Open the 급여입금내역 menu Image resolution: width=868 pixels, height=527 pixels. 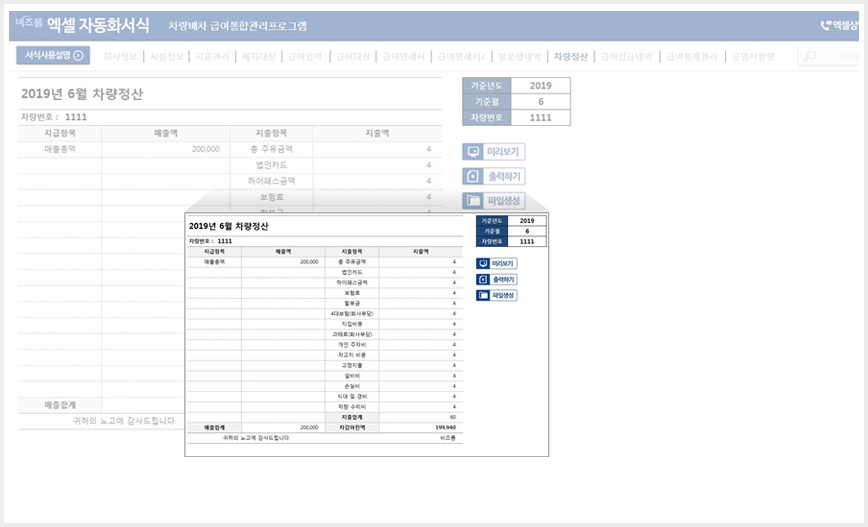coord(626,56)
